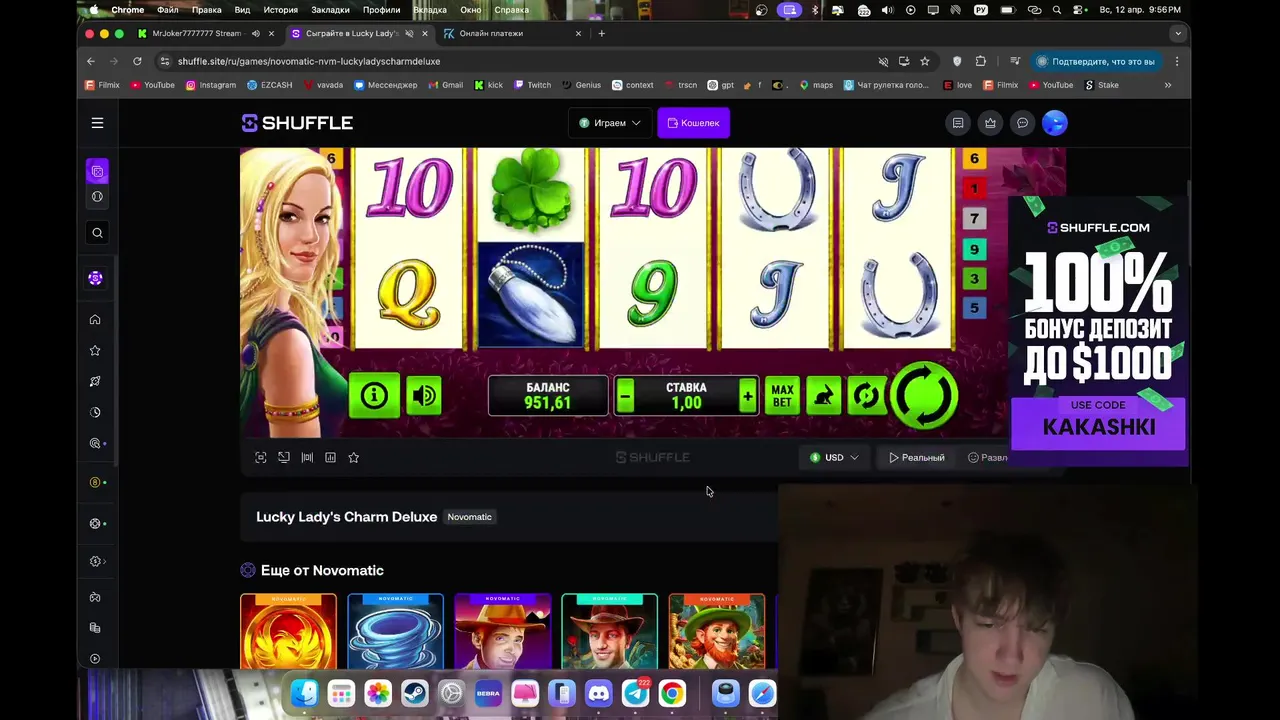
Task: Open the Twitch bookmark
Action: [532, 85]
